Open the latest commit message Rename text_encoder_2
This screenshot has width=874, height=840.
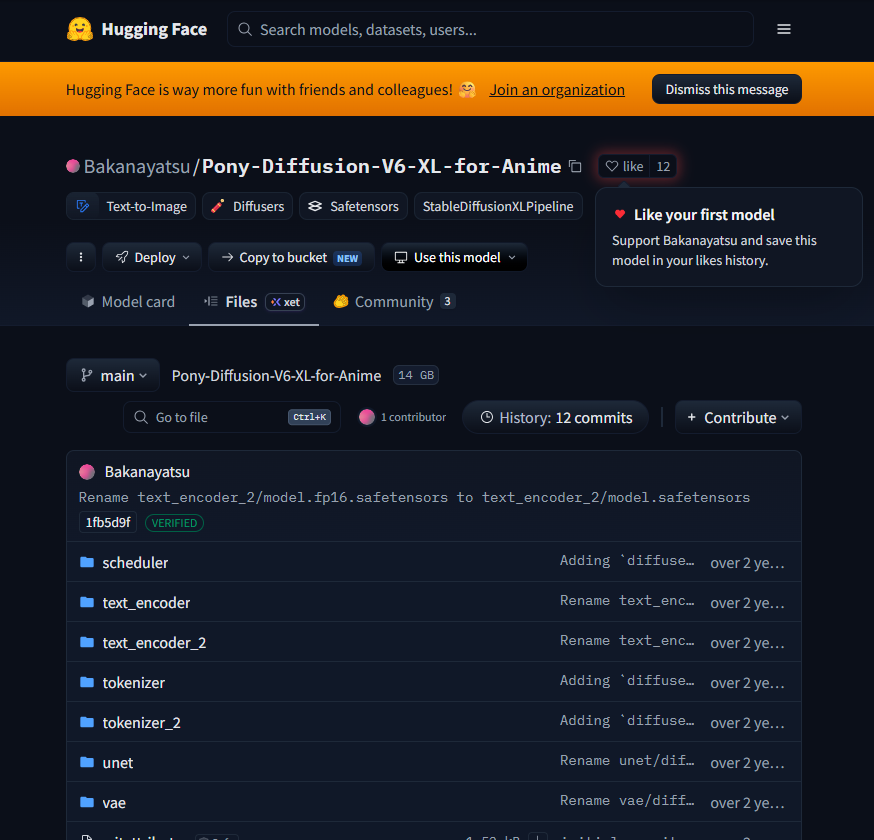[414, 497]
